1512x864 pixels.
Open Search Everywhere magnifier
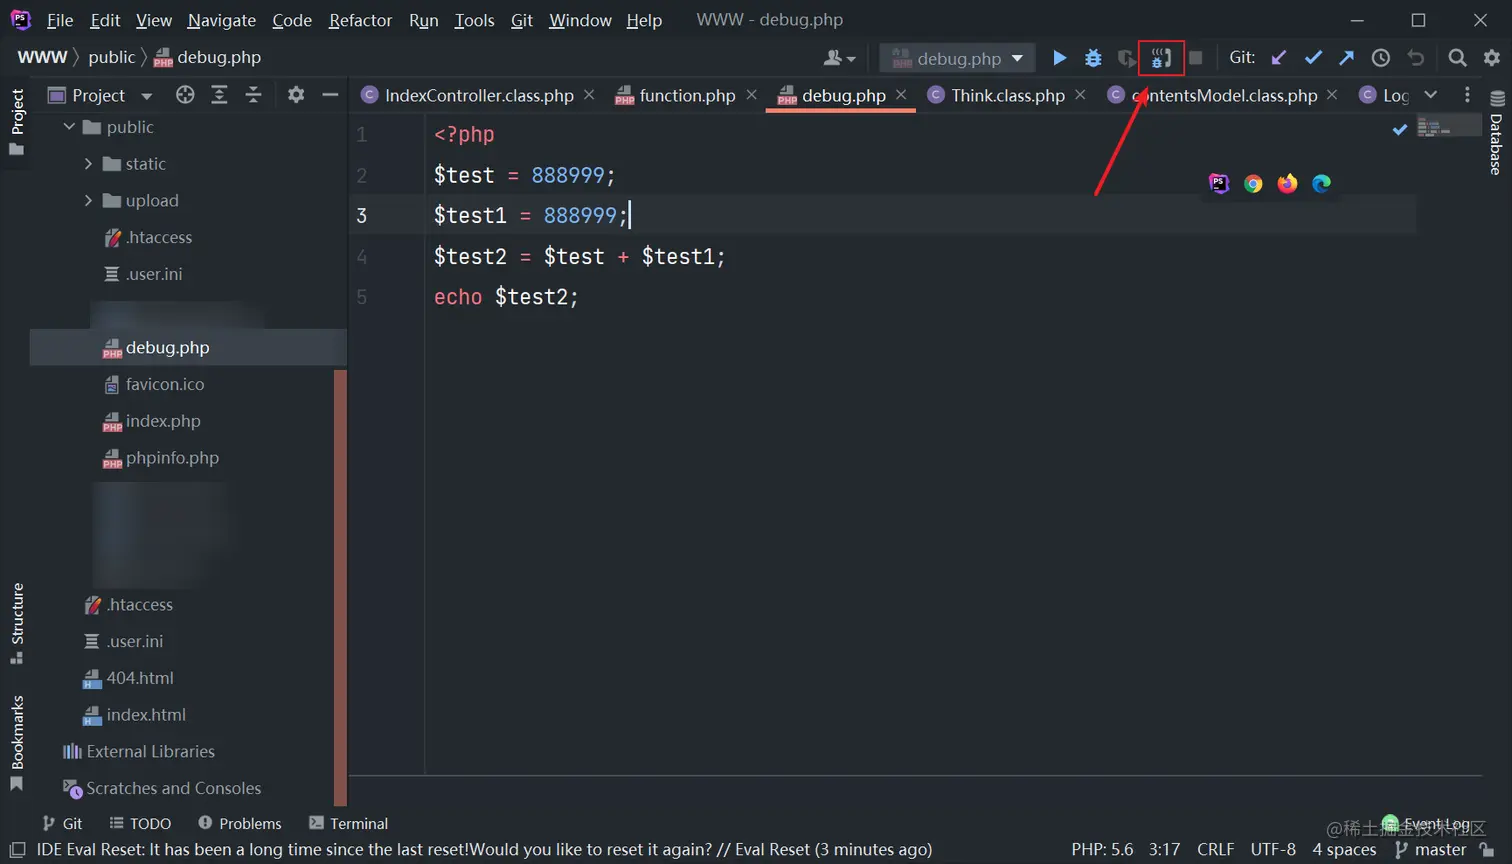click(x=1457, y=58)
